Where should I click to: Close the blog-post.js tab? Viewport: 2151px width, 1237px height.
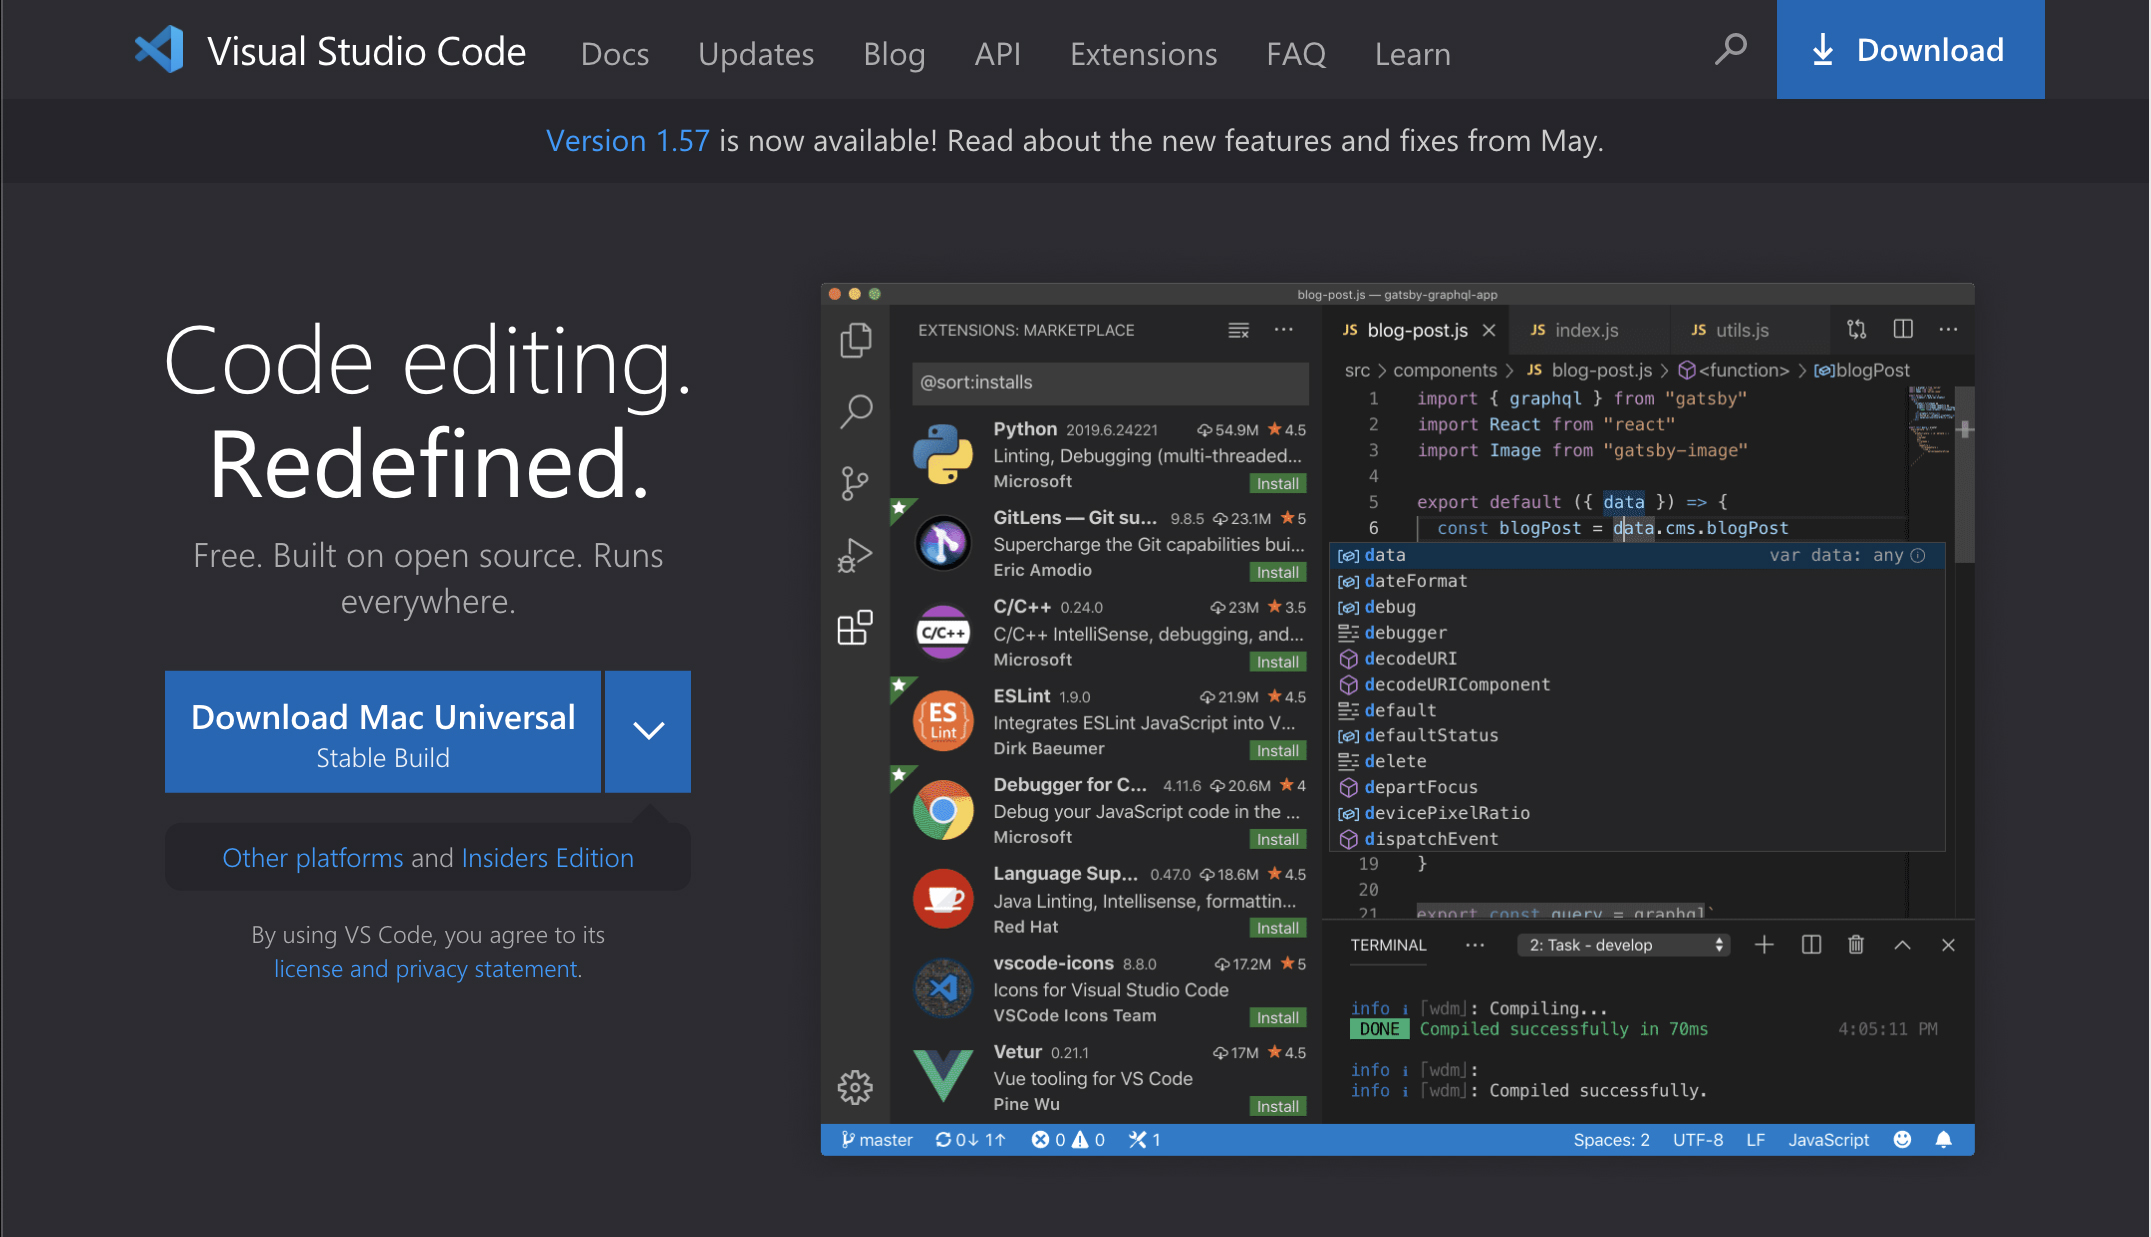coord(1489,330)
